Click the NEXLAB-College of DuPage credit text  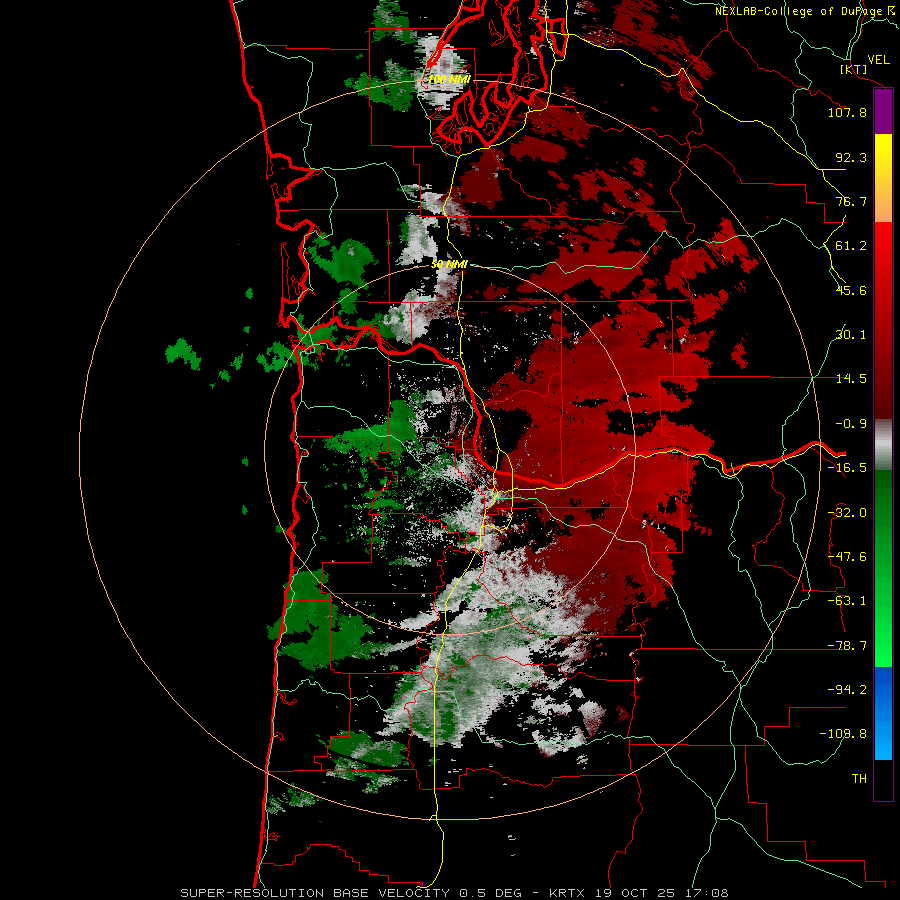[x=806, y=11]
